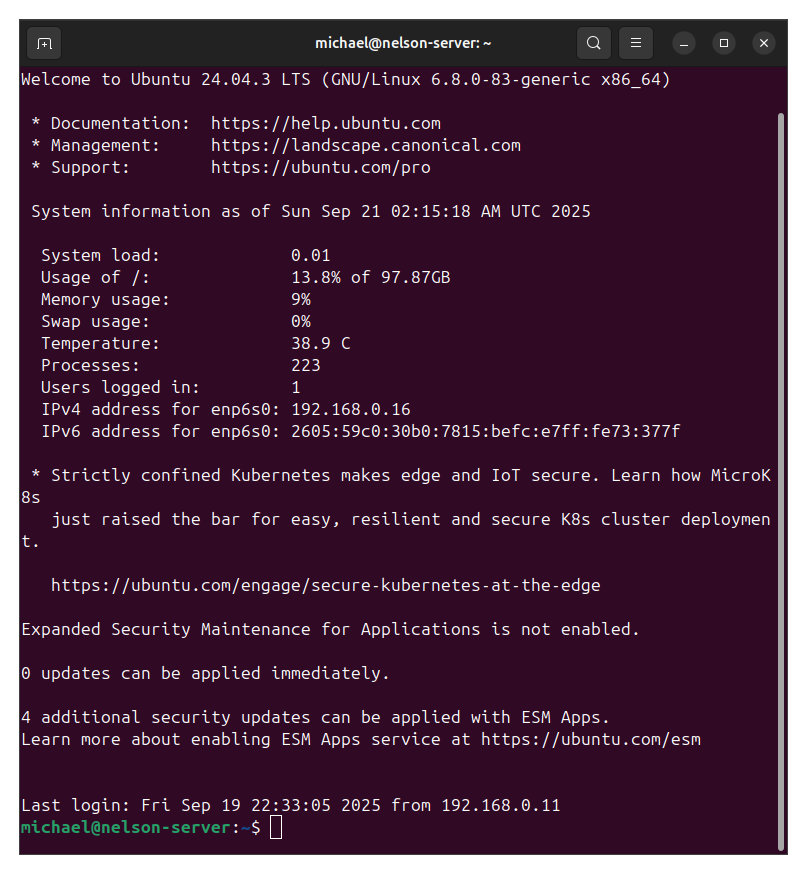Click the IPv6 address for enp6s0
This screenshot has width=807, height=874.
(485, 432)
